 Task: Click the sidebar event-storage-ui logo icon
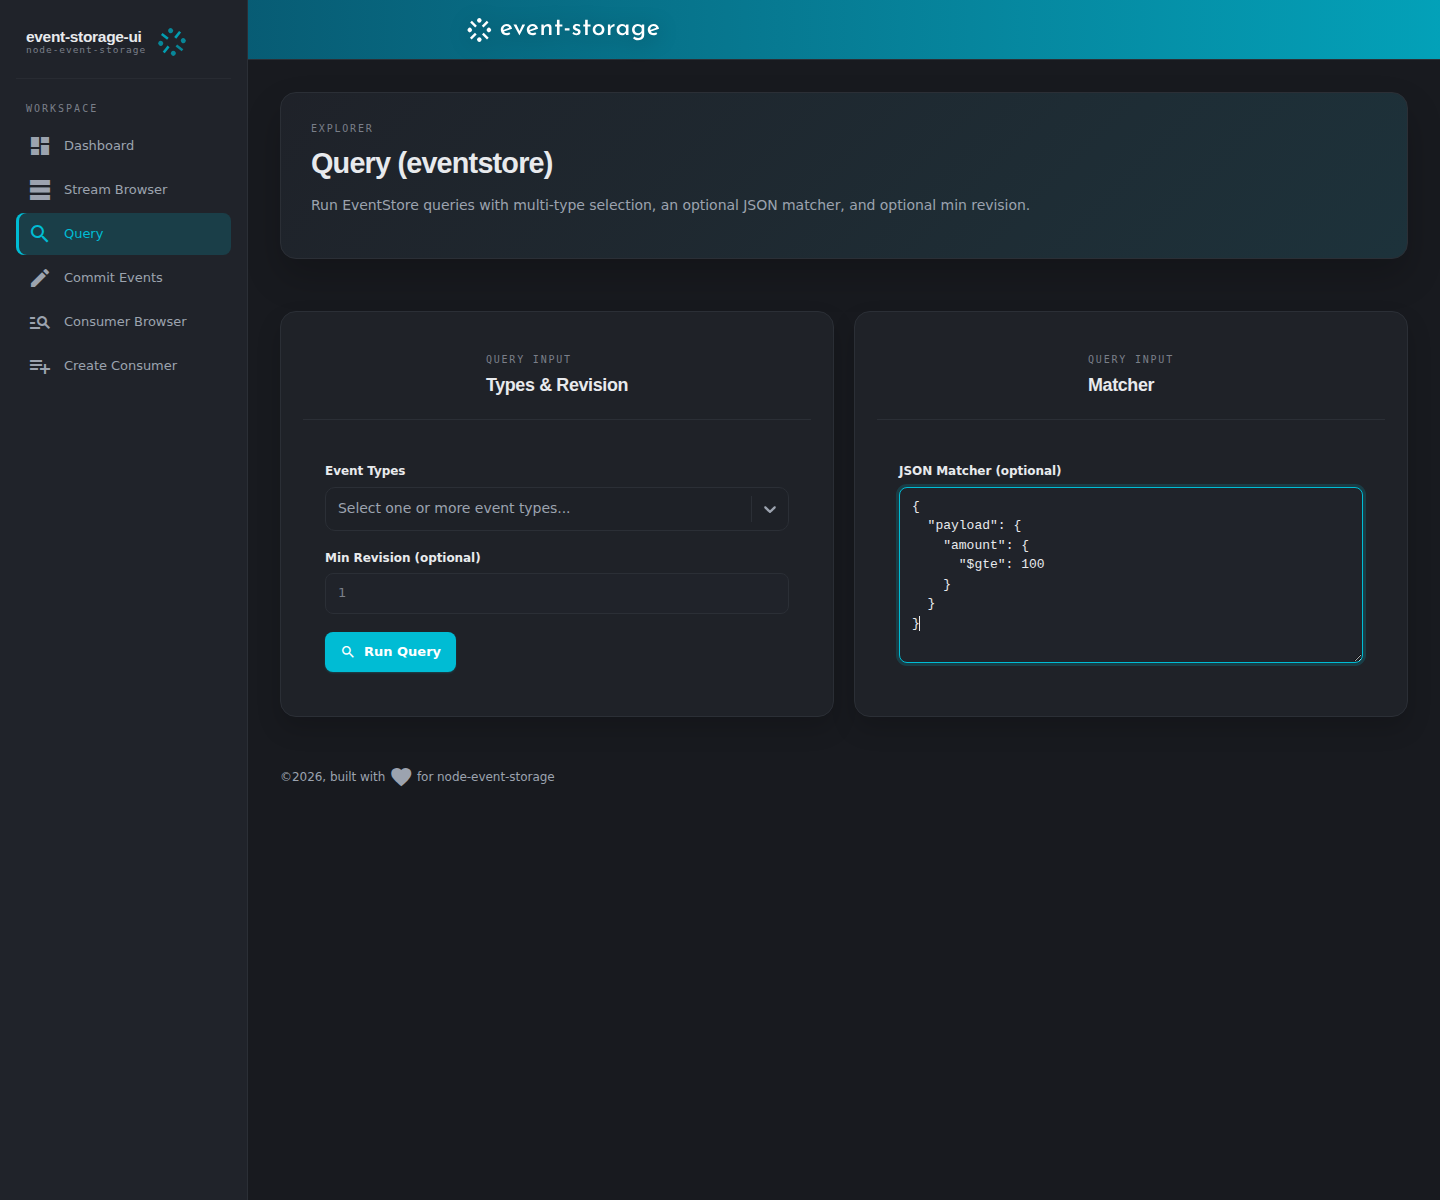[x=172, y=42]
